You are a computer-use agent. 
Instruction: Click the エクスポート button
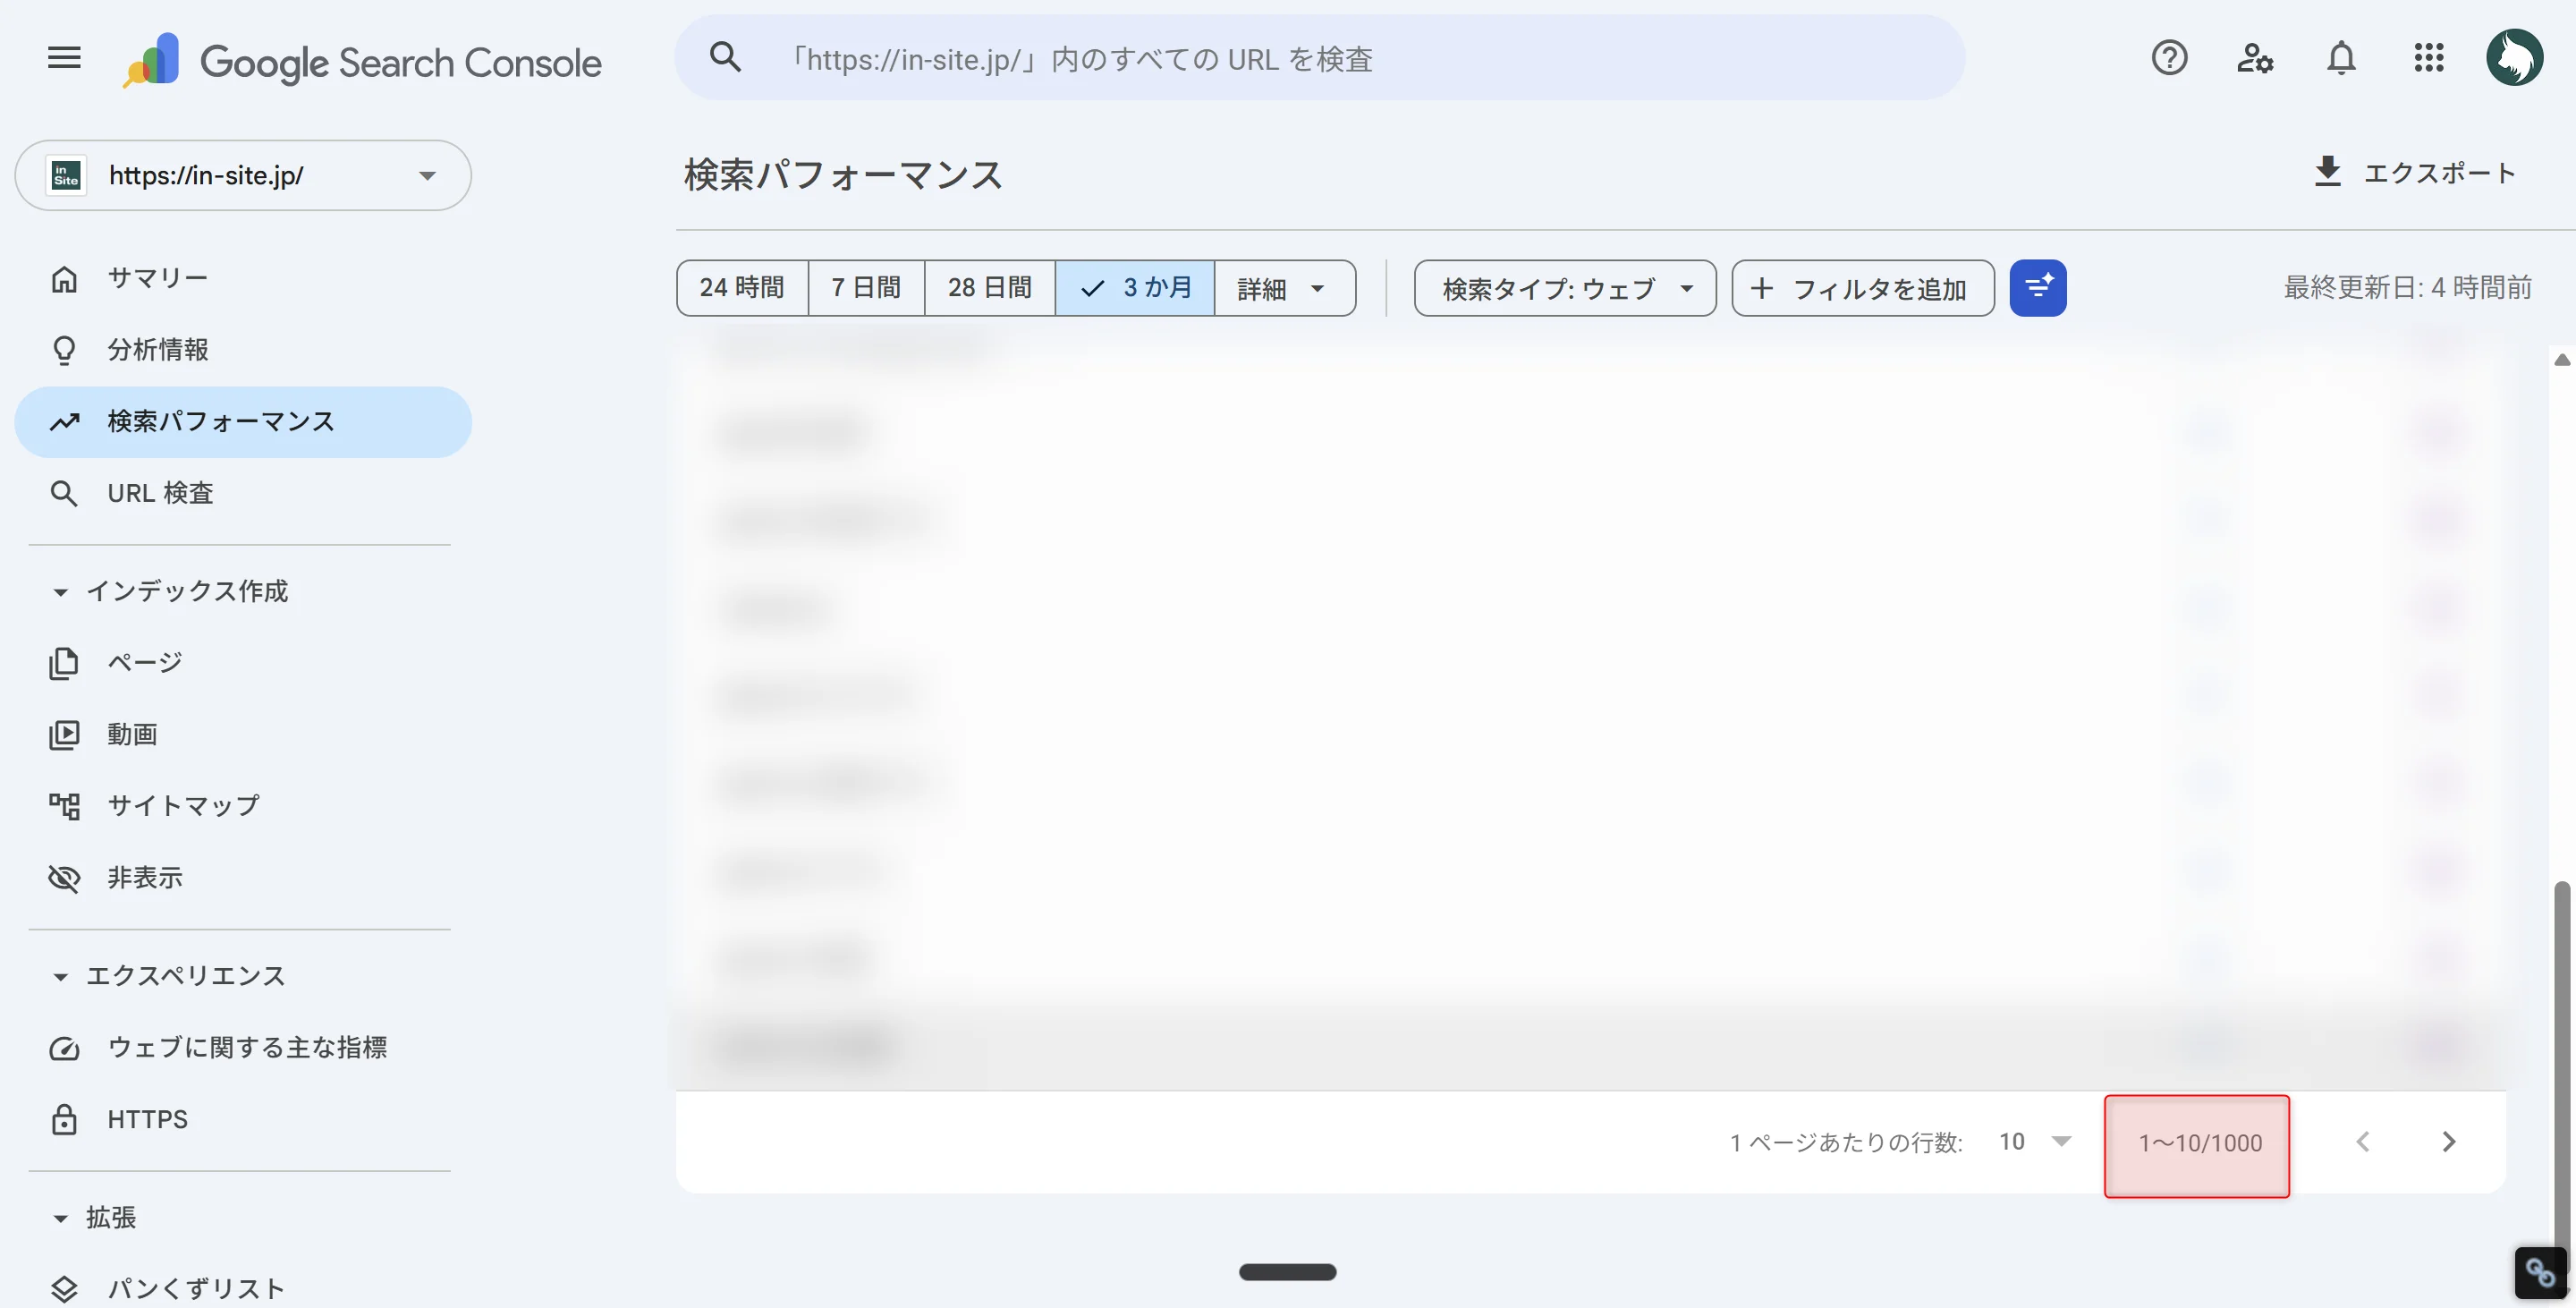[x=2417, y=172]
